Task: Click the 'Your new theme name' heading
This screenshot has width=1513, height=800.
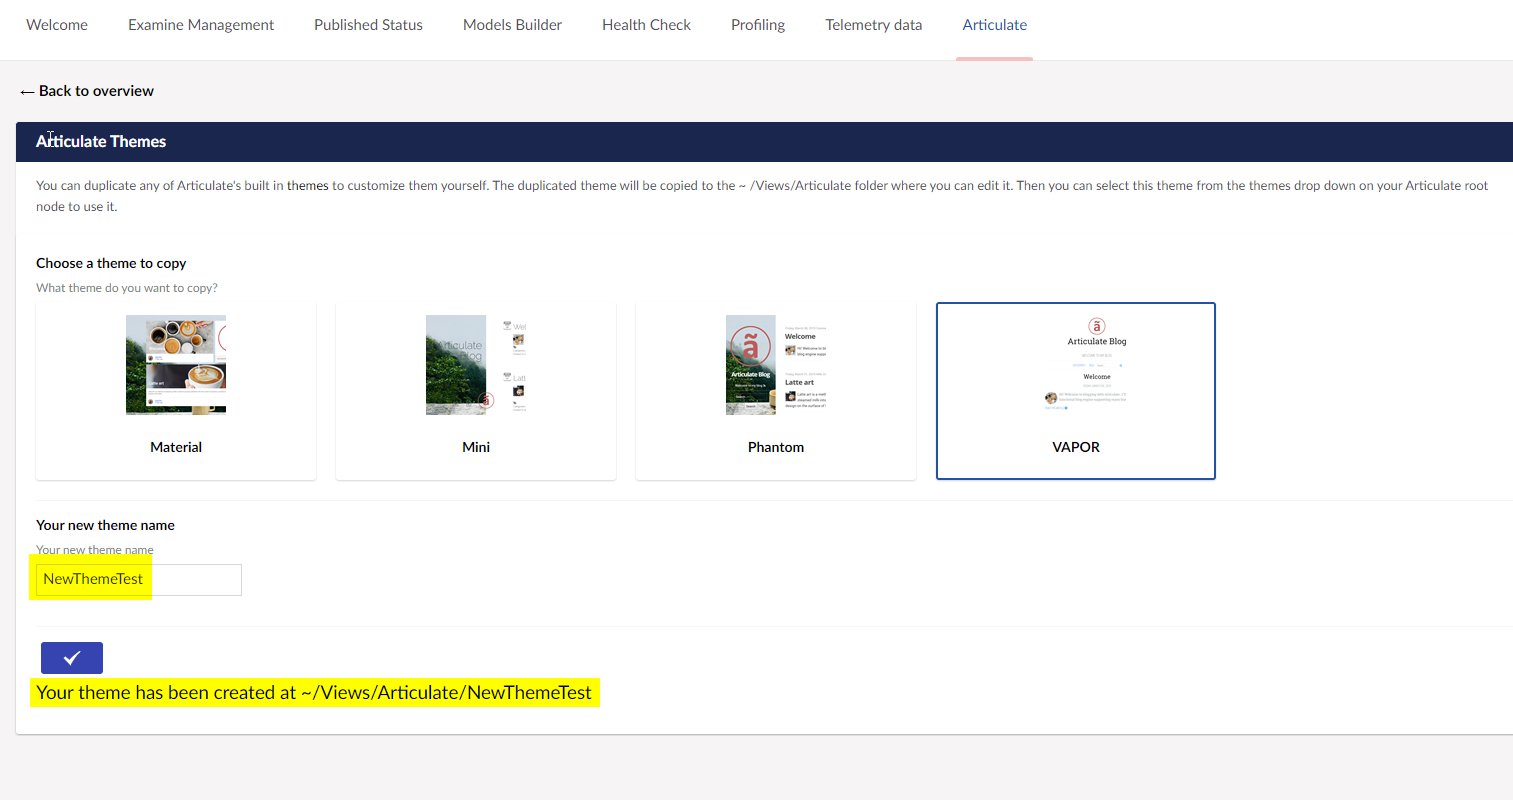Action: coord(105,525)
